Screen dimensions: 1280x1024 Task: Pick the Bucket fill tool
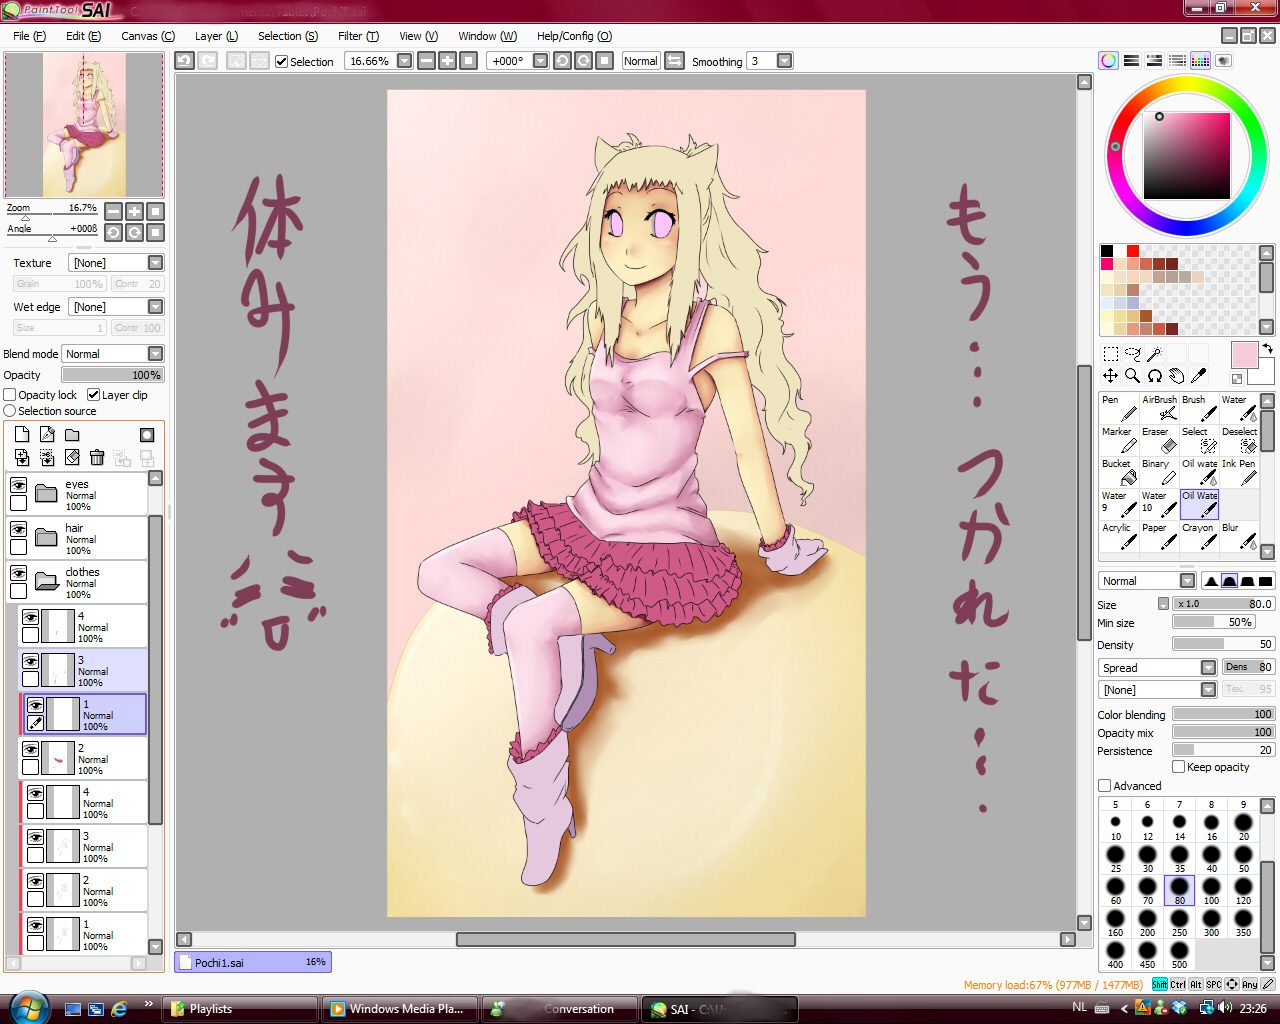pyautogui.click(x=1119, y=471)
